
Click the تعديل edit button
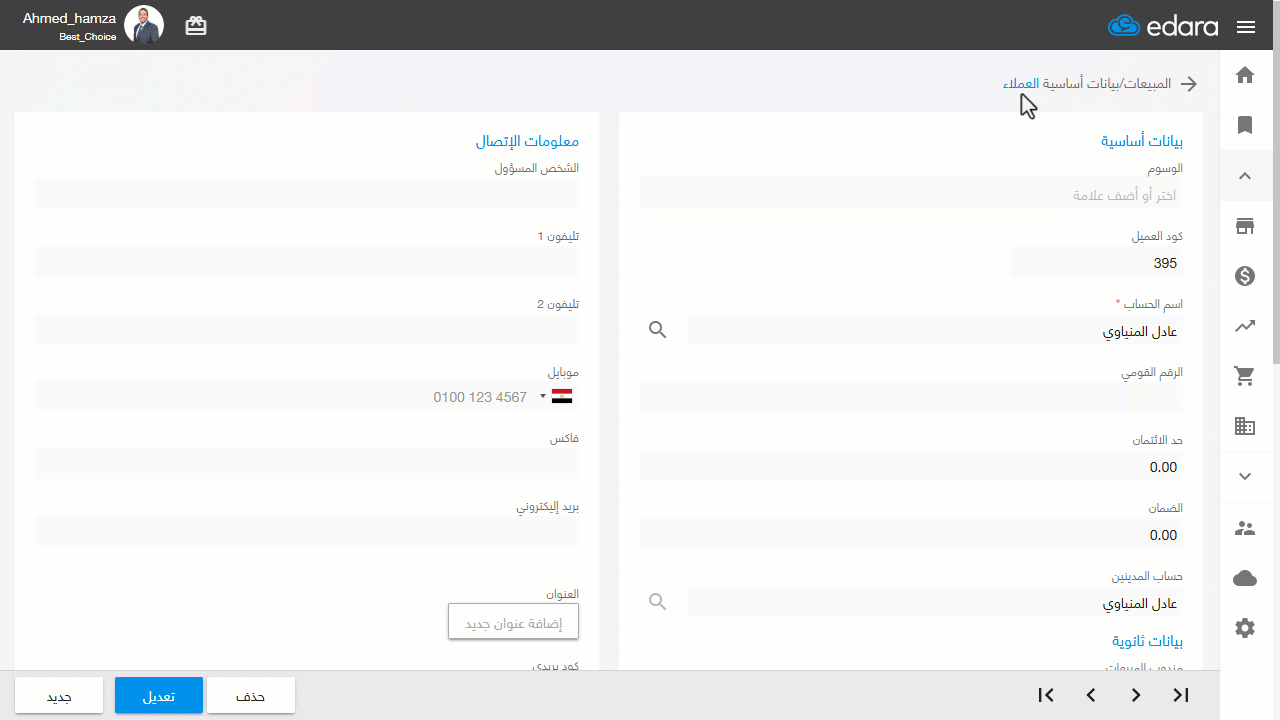coord(159,695)
